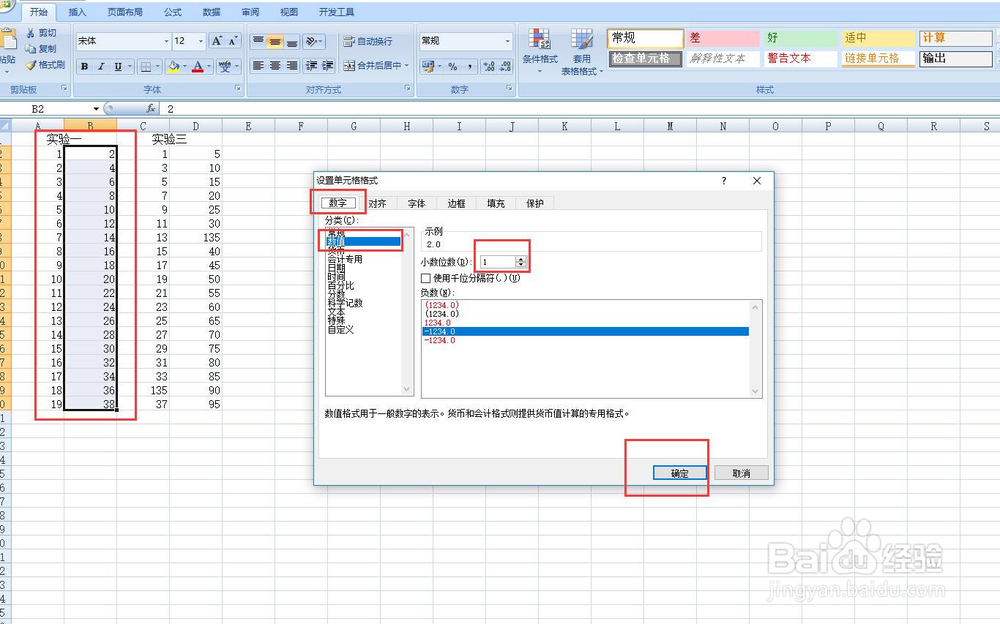The width and height of the screenshot is (1000, 624).
Task: Open the Fill (填充) dialog tab
Action: tap(496, 204)
